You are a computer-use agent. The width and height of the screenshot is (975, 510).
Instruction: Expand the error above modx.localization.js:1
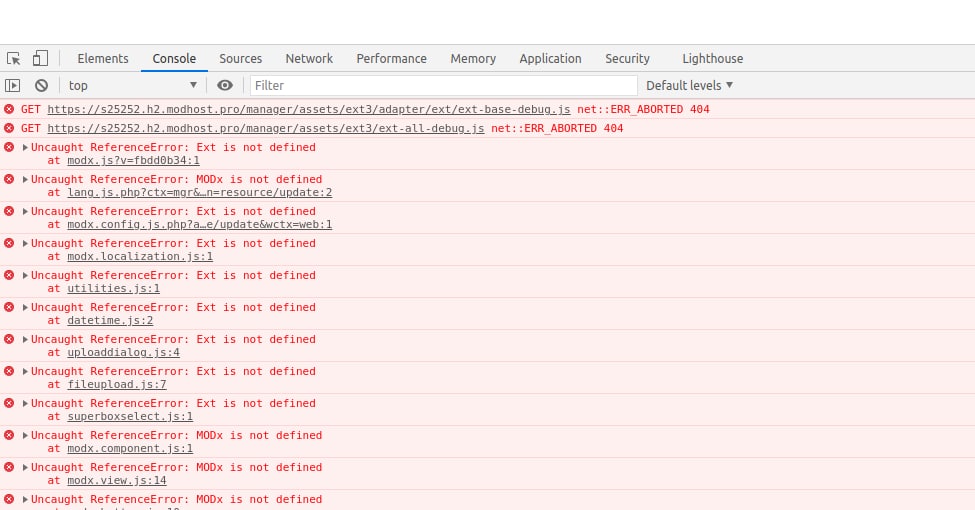click(25, 243)
